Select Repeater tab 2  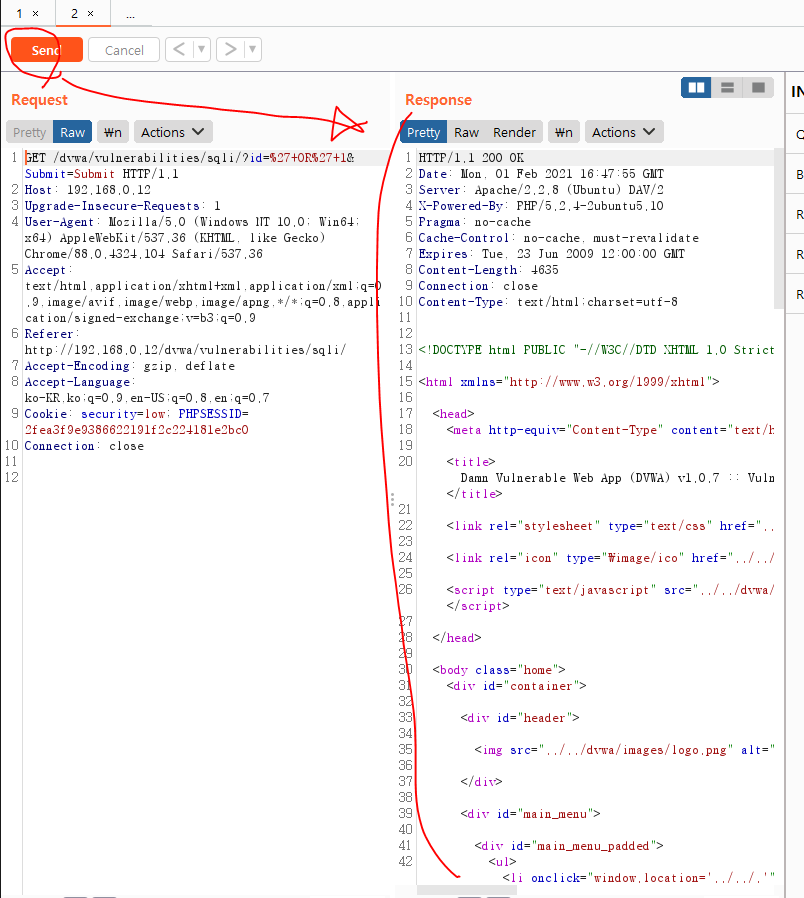pyautogui.click(x=74, y=13)
